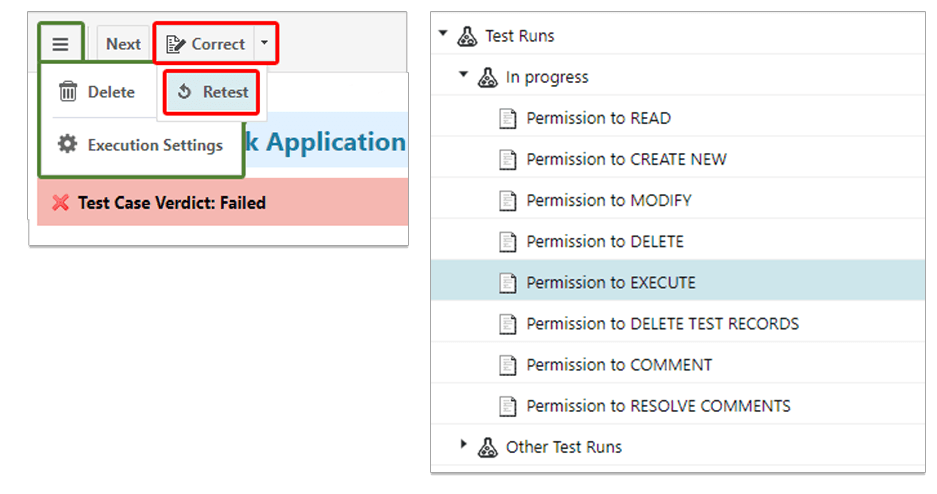Open the dropdown arrow next to Correct
937x494 pixels.
263,44
